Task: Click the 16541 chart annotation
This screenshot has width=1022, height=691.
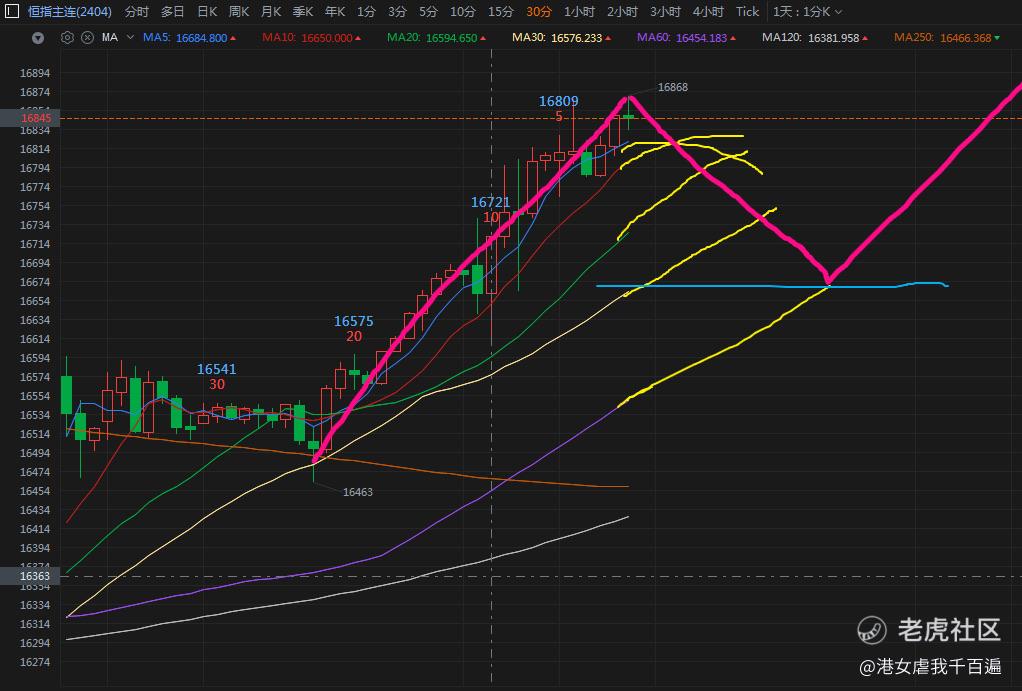Action: pyautogui.click(x=217, y=369)
